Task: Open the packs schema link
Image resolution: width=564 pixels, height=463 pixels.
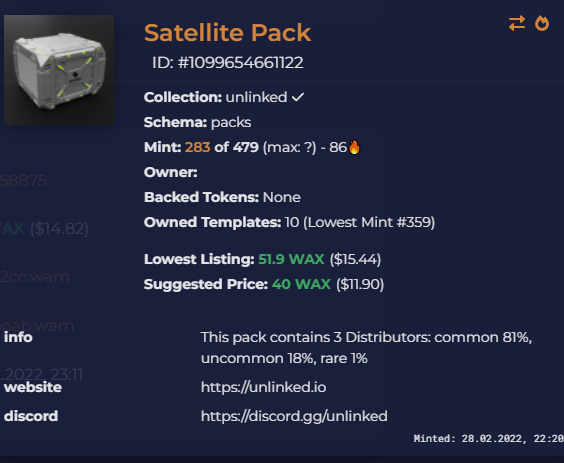Action: point(231,122)
